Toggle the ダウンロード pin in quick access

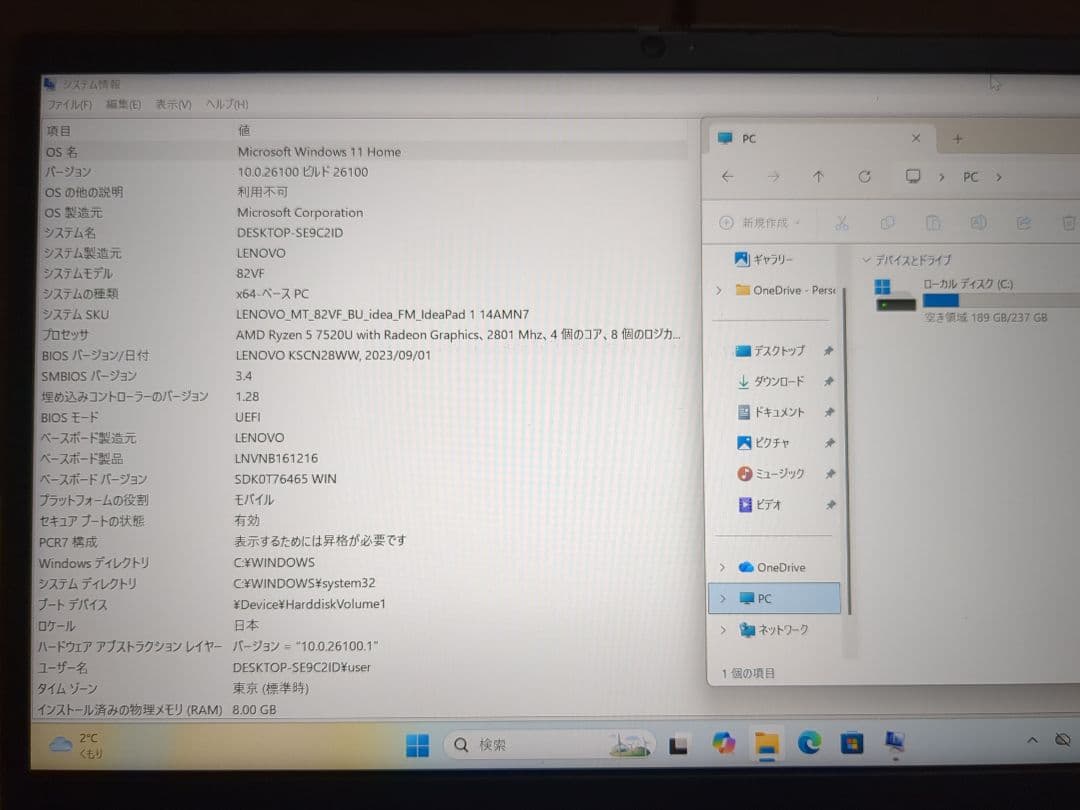click(830, 381)
